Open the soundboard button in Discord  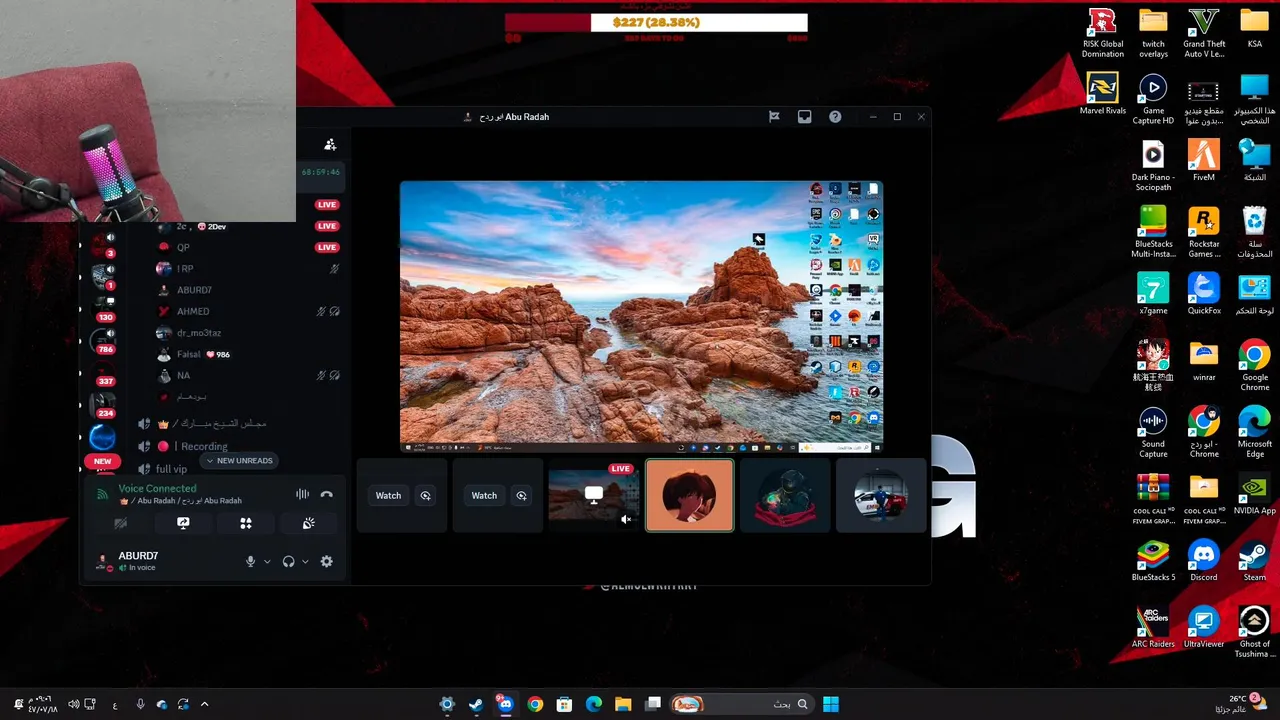tap(309, 523)
